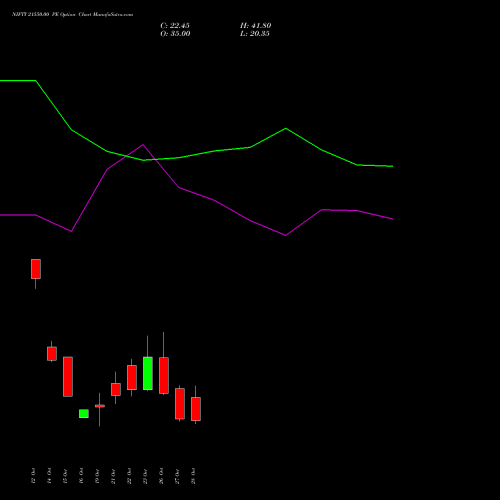The image size is (500, 500).
Task: Click the '23 Oct' date axis label
Action: click(x=145, y=476)
